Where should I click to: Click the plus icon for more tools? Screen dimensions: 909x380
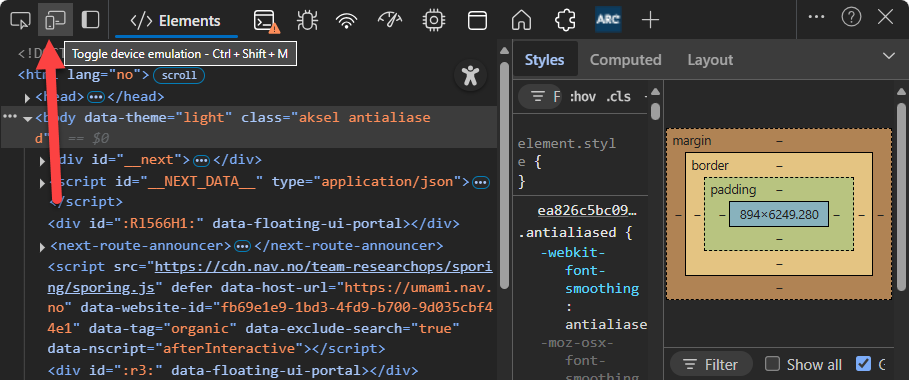point(650,21)
